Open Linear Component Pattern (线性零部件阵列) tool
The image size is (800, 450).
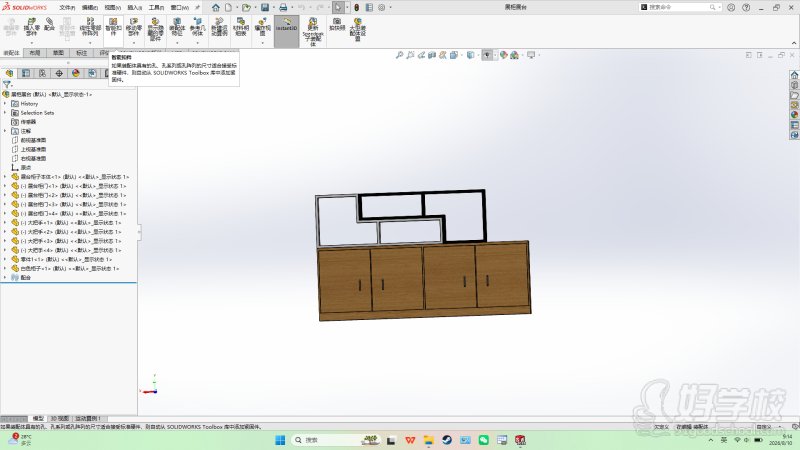pyautogui.click(x=90, y=27)
